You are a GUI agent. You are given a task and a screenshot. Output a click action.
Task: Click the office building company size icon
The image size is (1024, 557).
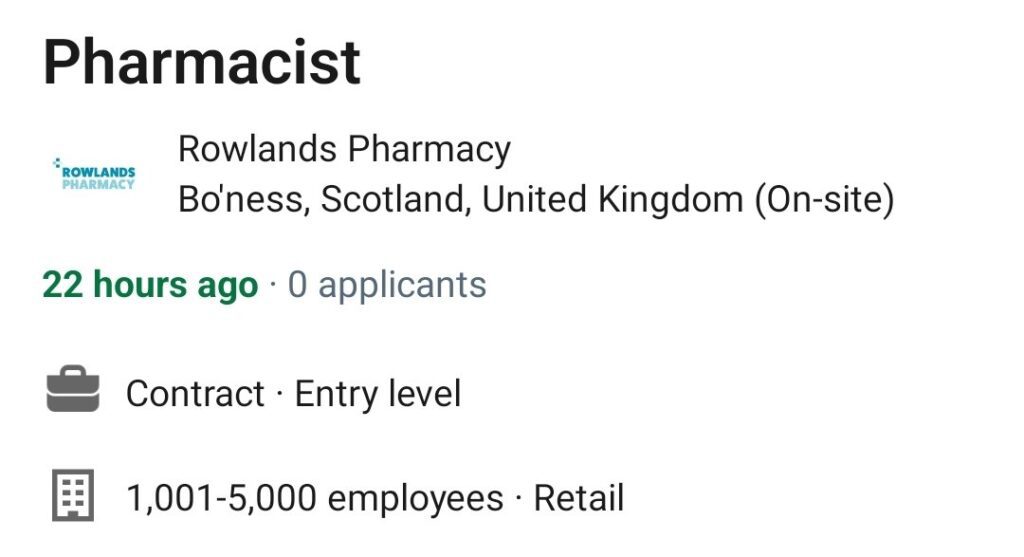pos(72,496)
